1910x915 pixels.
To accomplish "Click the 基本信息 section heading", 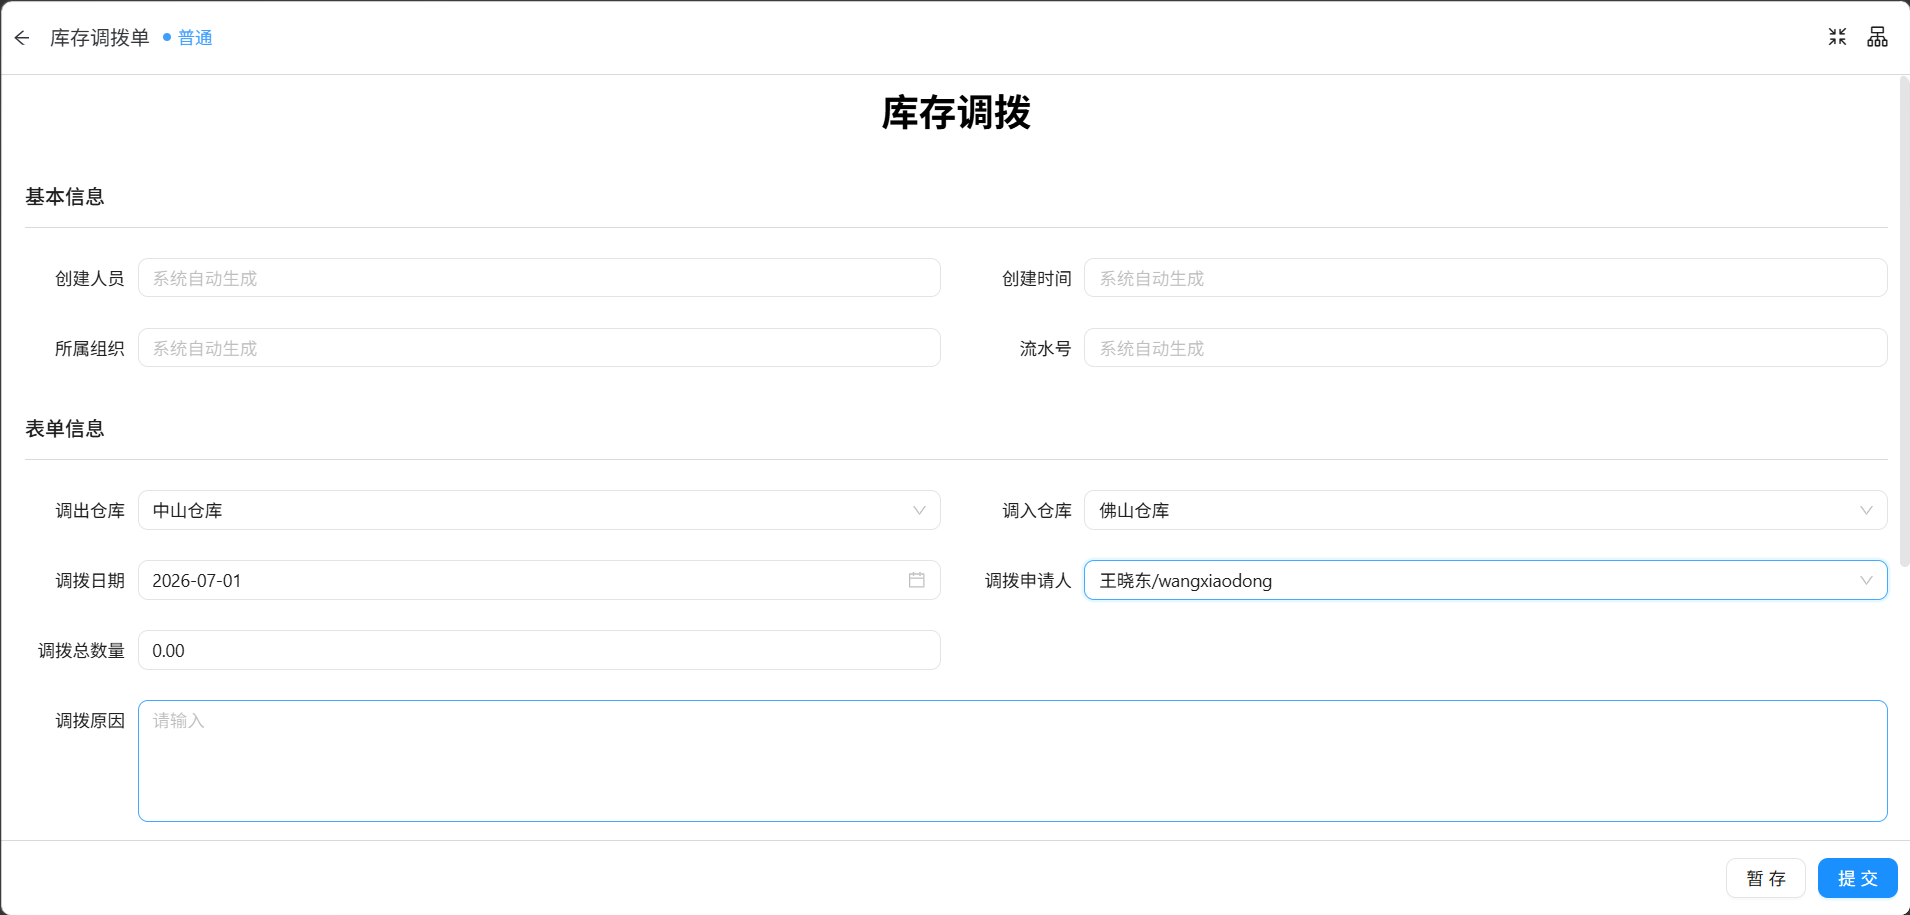I will [x=65, y=197].
